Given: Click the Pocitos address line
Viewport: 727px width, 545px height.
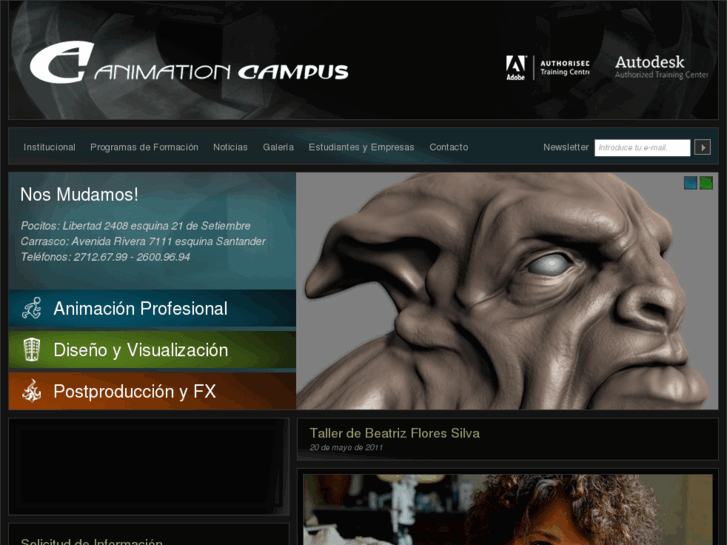Looking at the screenshot, I should tap(135, 226).
